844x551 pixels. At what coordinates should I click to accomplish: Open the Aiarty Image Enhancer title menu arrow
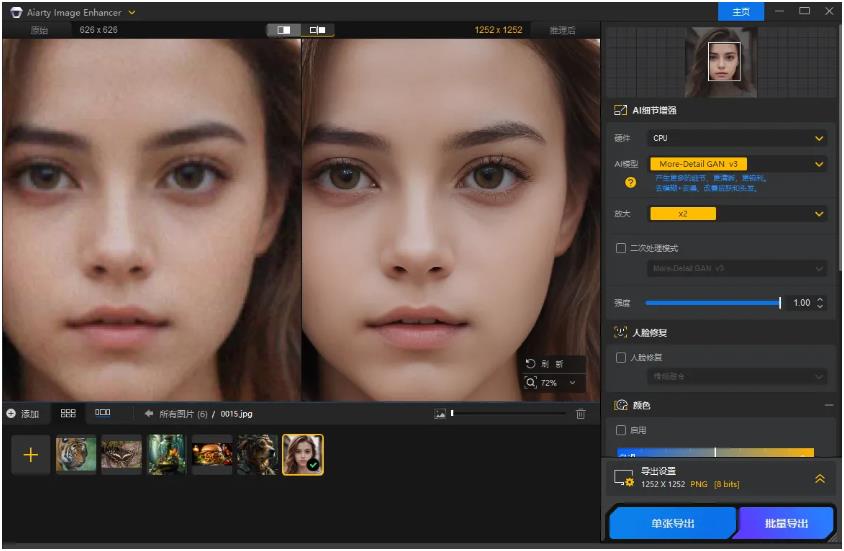click(132, 12)
